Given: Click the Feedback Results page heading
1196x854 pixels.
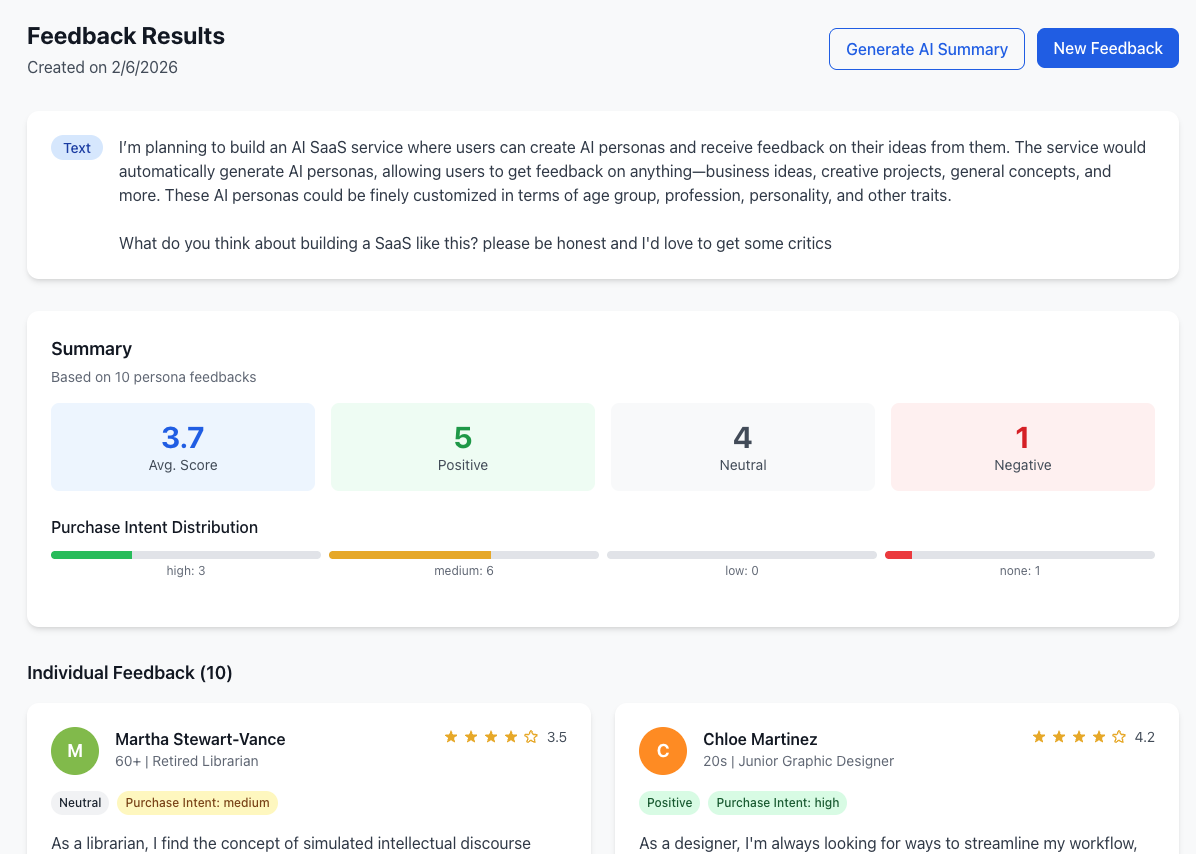Looking at the screenshot, I should coord(126,36).
